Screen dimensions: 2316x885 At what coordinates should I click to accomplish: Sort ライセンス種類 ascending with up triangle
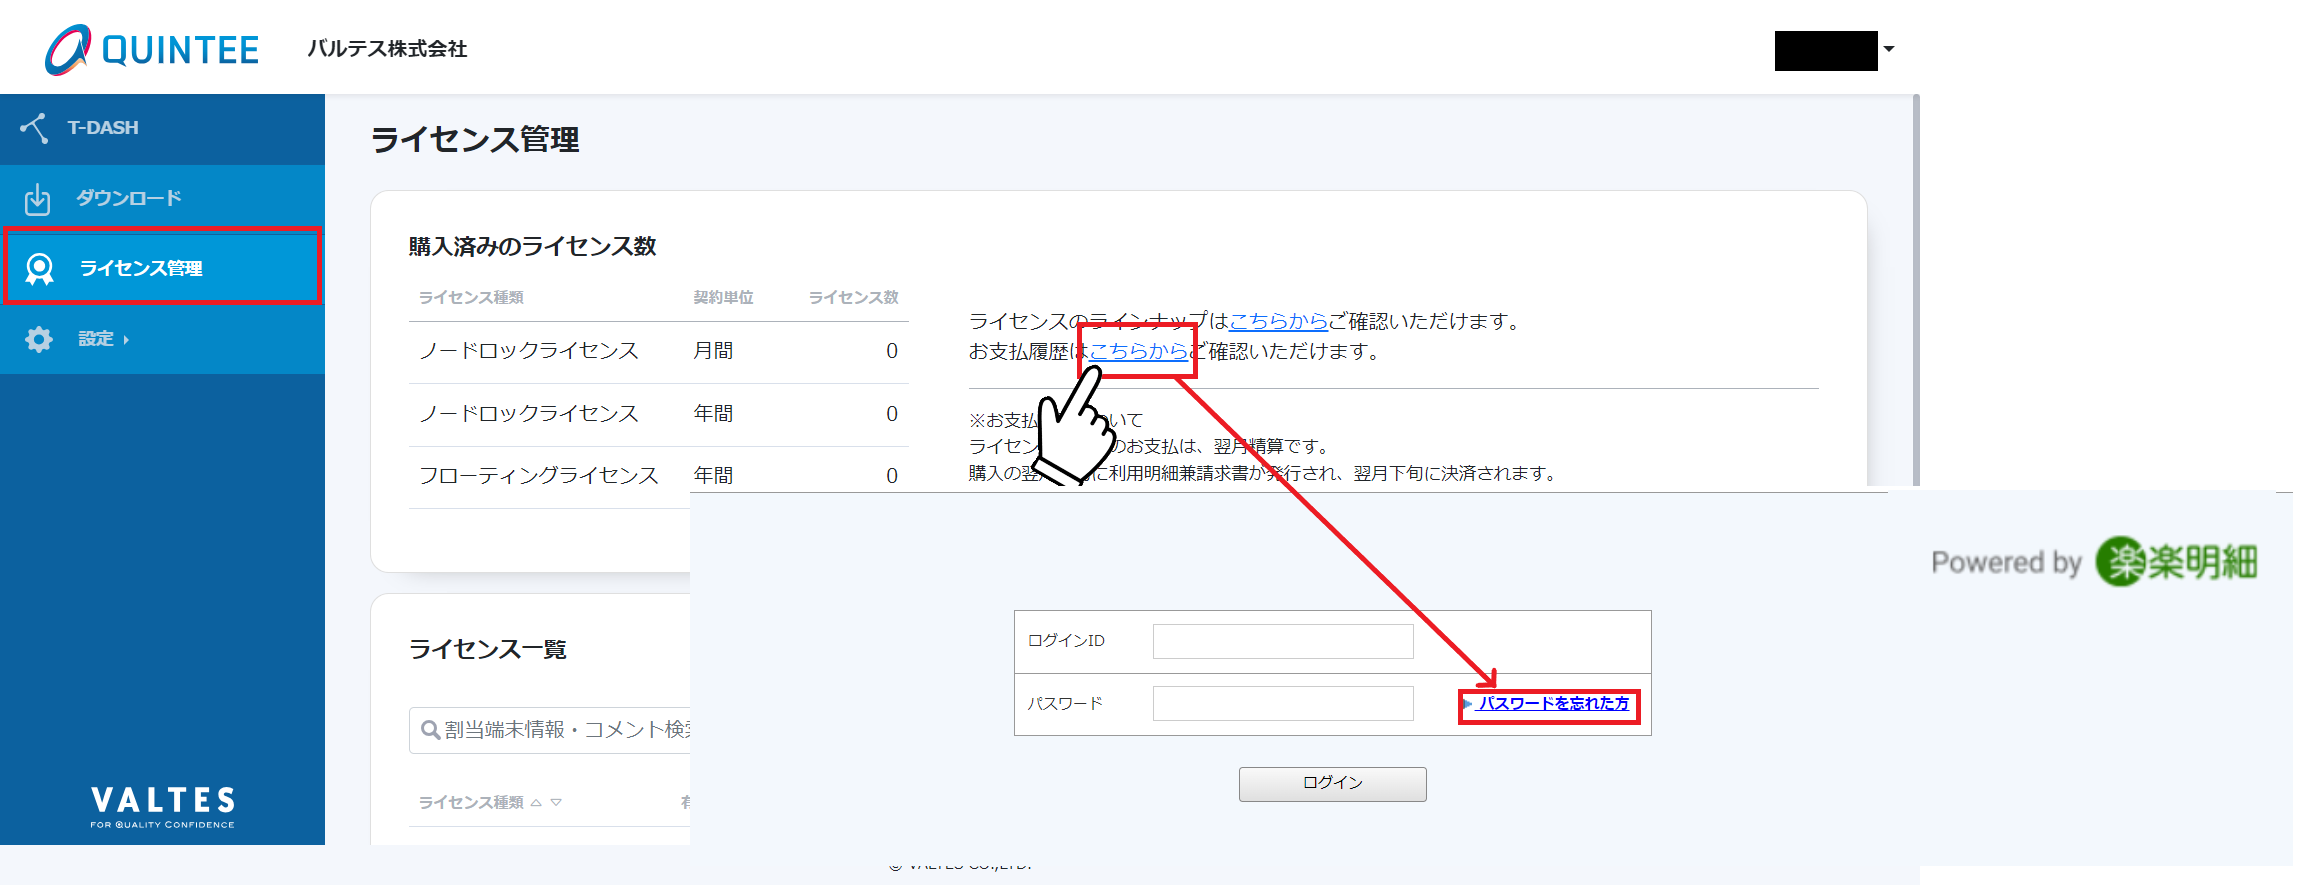536,803
